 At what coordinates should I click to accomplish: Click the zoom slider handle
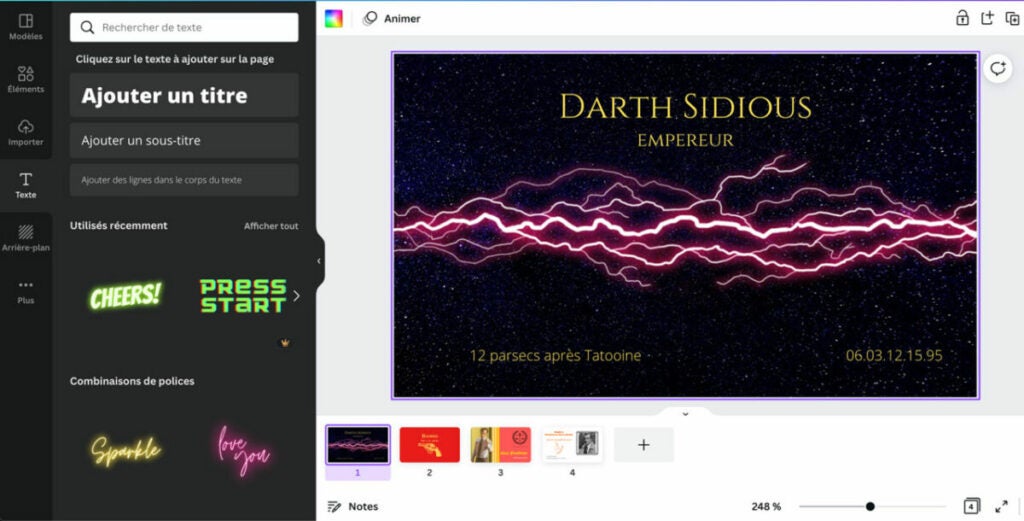click(x=870, y=506)
